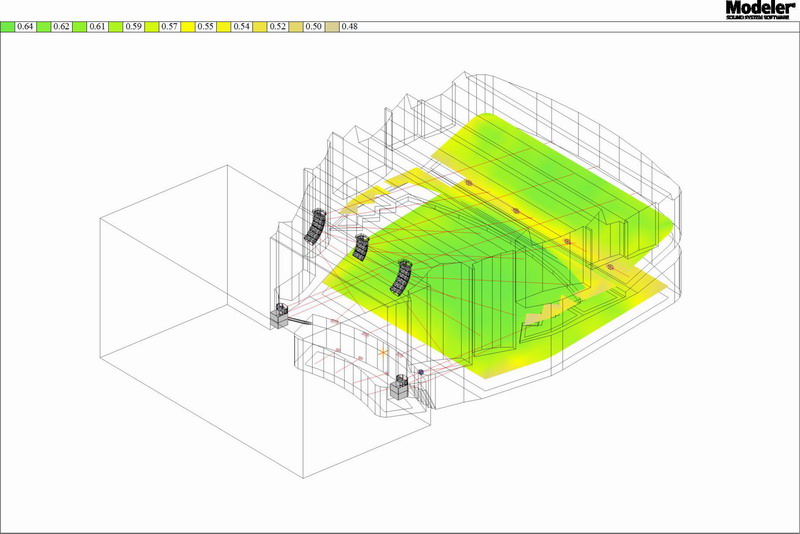Screen dimensions: 800x534
Task: Click the small blue sphere marker
Action: [x=422, y=372]
